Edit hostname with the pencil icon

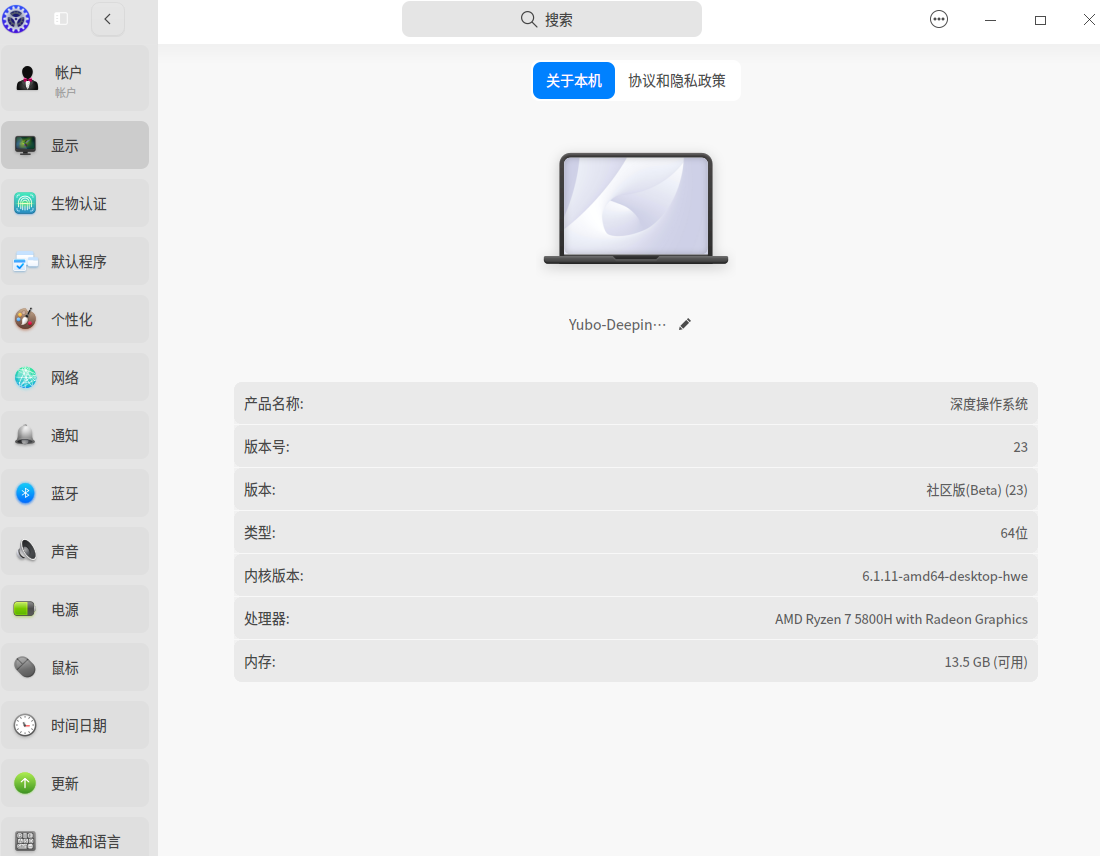[x=685, y=324]
